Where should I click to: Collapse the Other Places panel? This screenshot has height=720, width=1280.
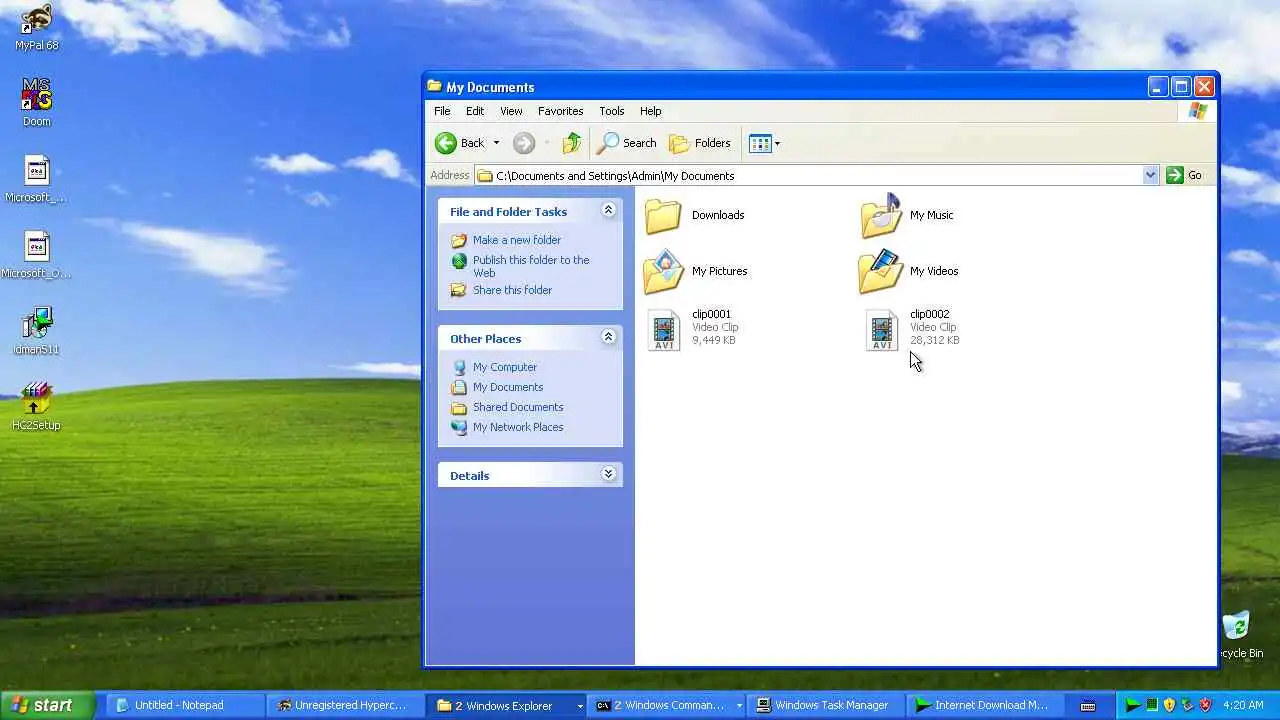click(x=608, y=337)
